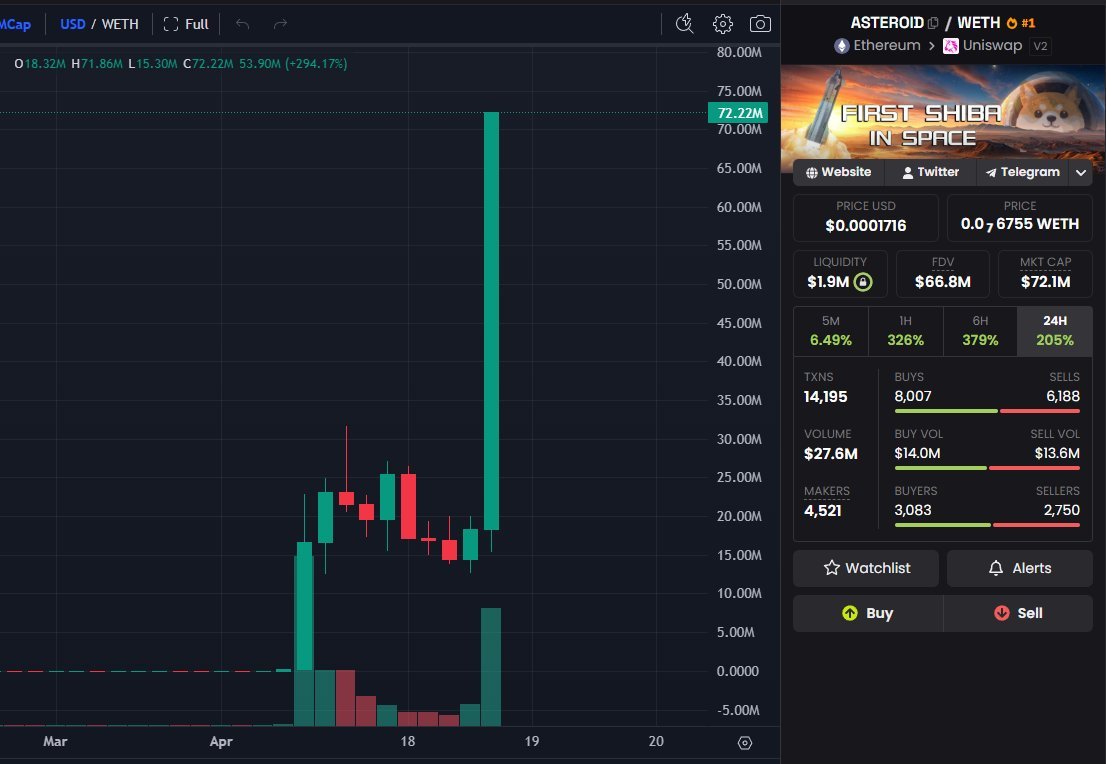Expand the extra social links chevron
Screen dimensions: 1106x764
click(1081, 172)
